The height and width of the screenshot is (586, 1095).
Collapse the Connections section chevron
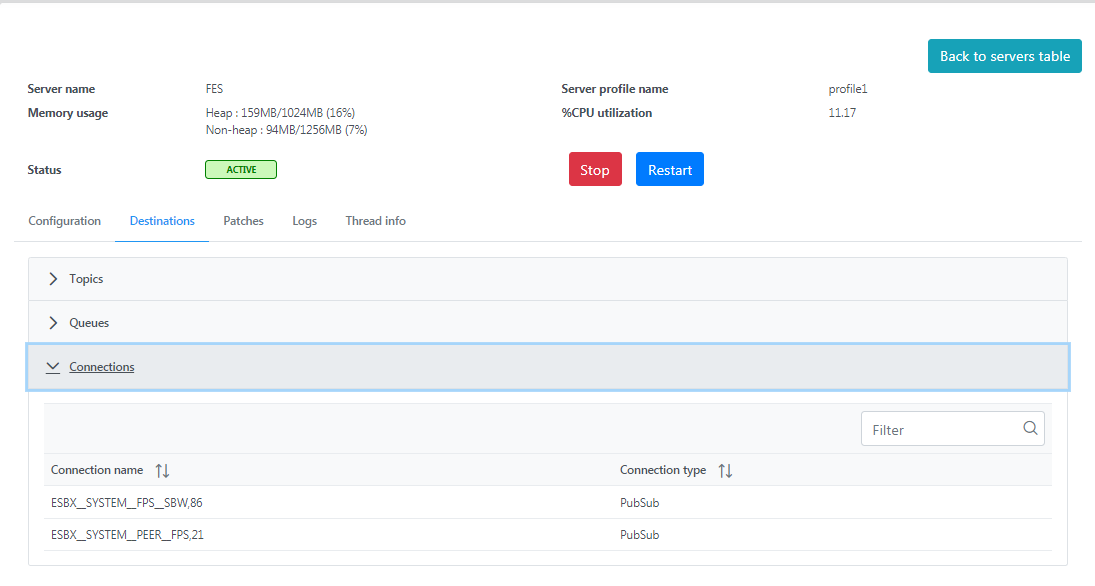53,367
